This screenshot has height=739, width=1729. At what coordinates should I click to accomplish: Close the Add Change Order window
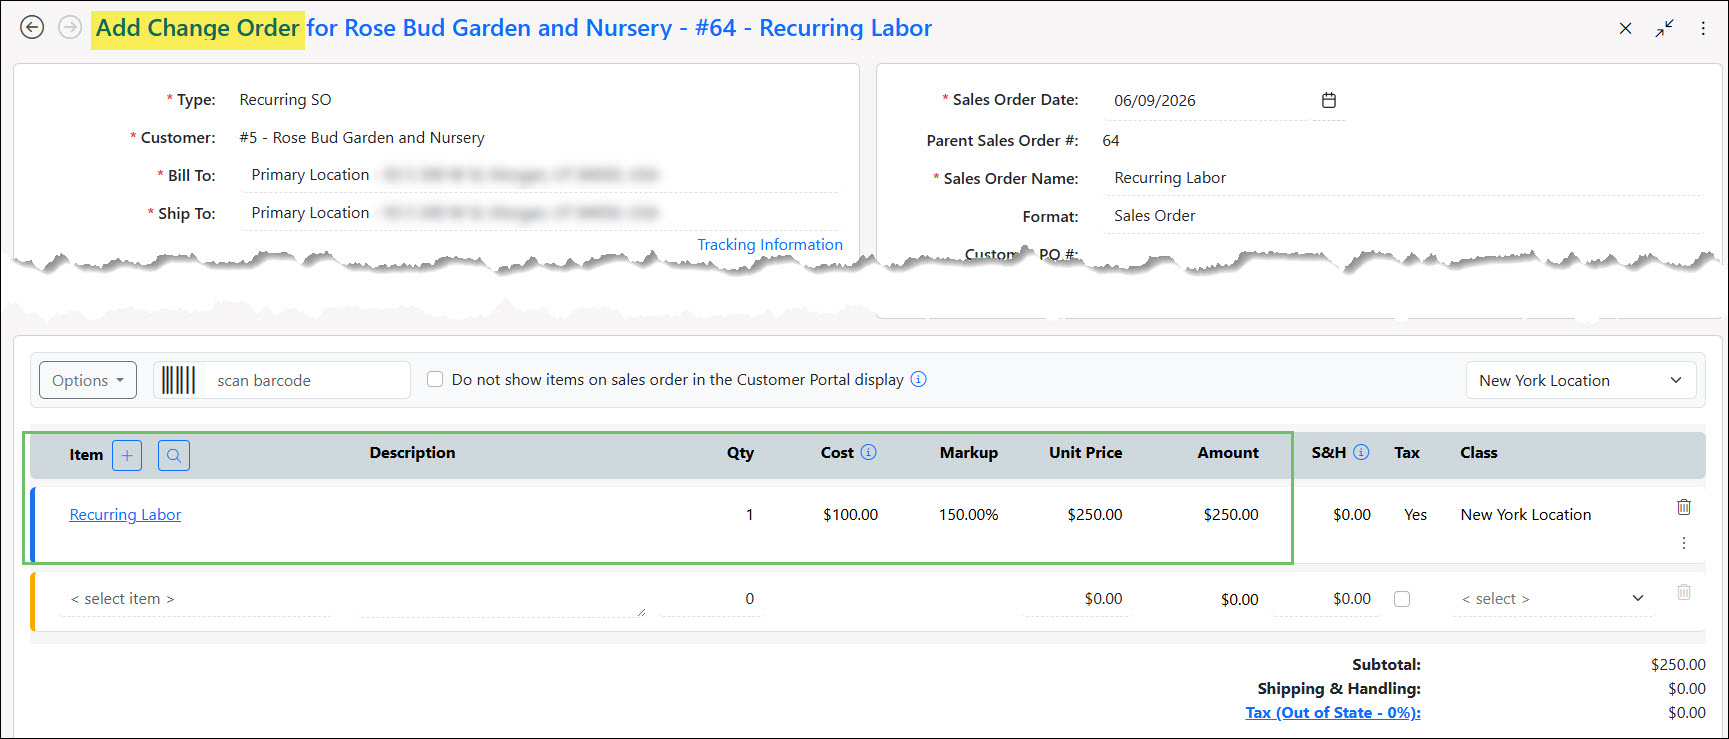[1626, 29]
